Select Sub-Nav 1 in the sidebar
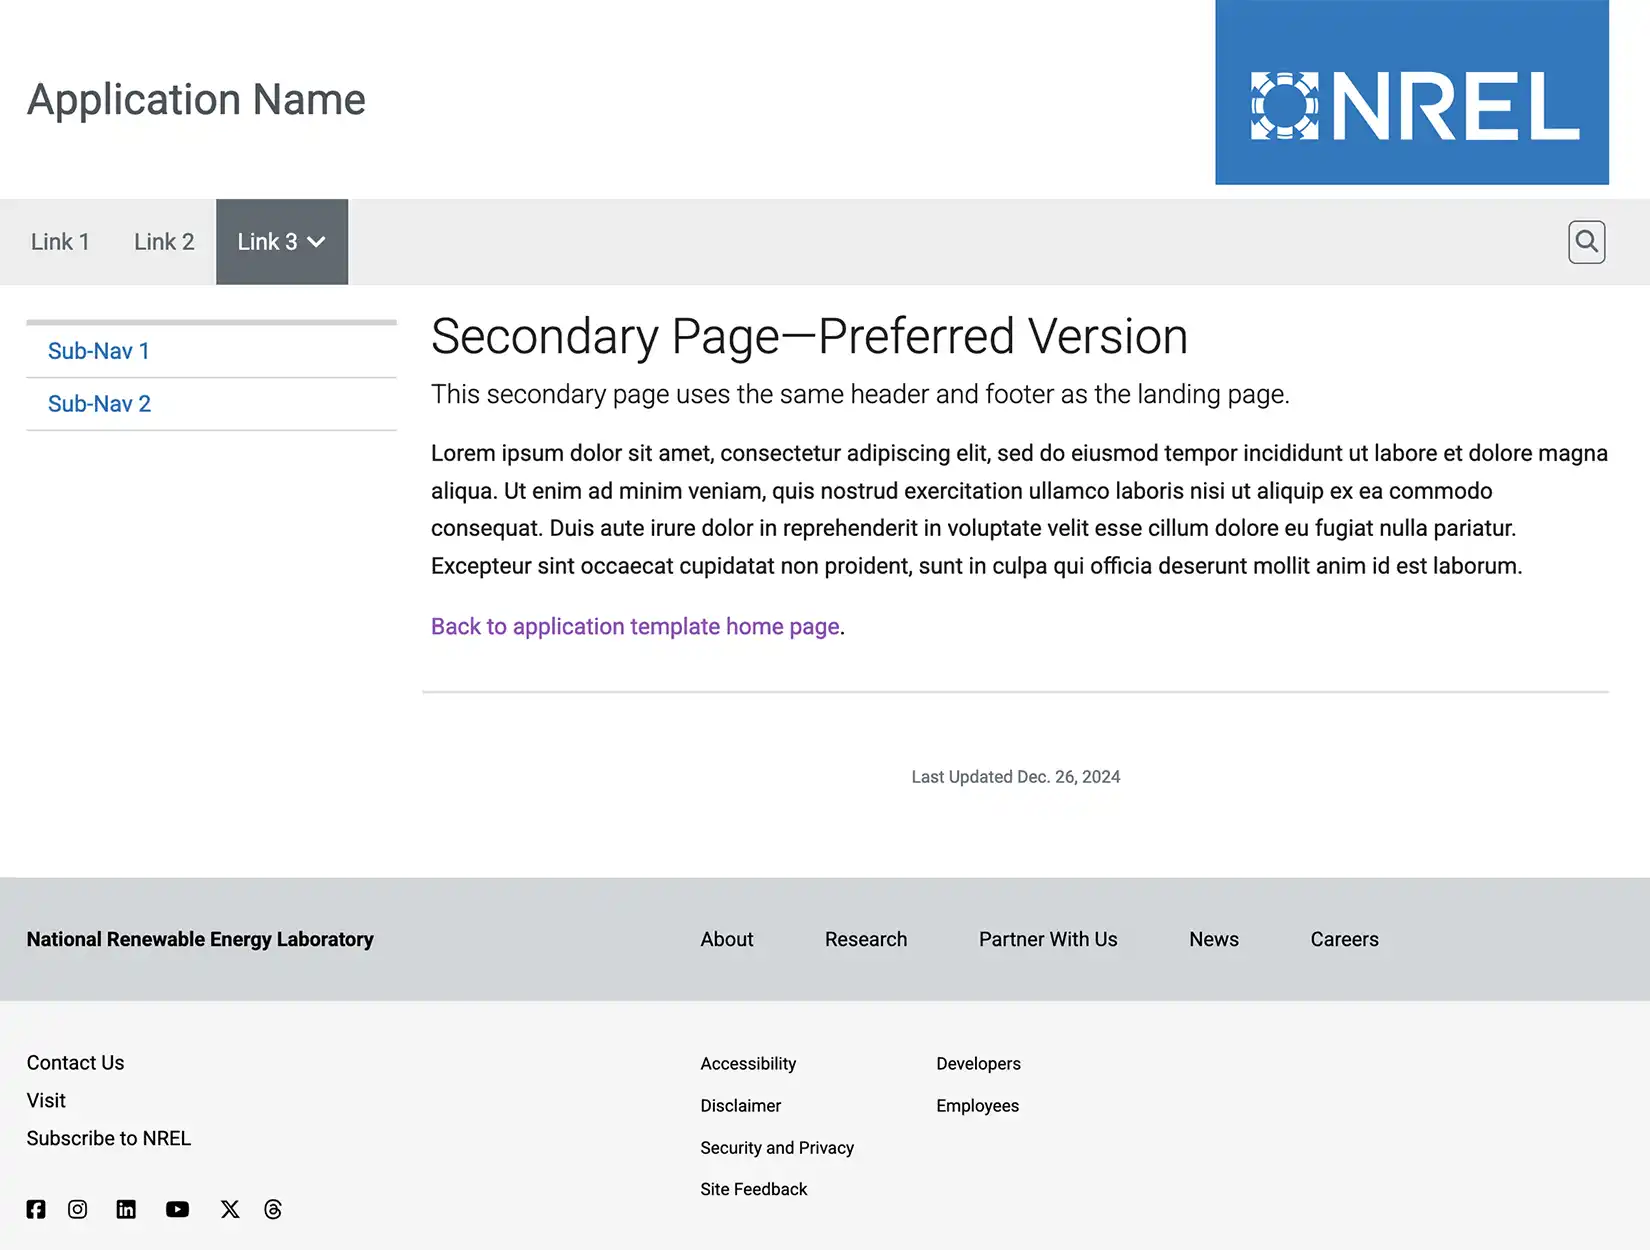This screenshot has height=1250, width=1650. click(x=99, y=351)
